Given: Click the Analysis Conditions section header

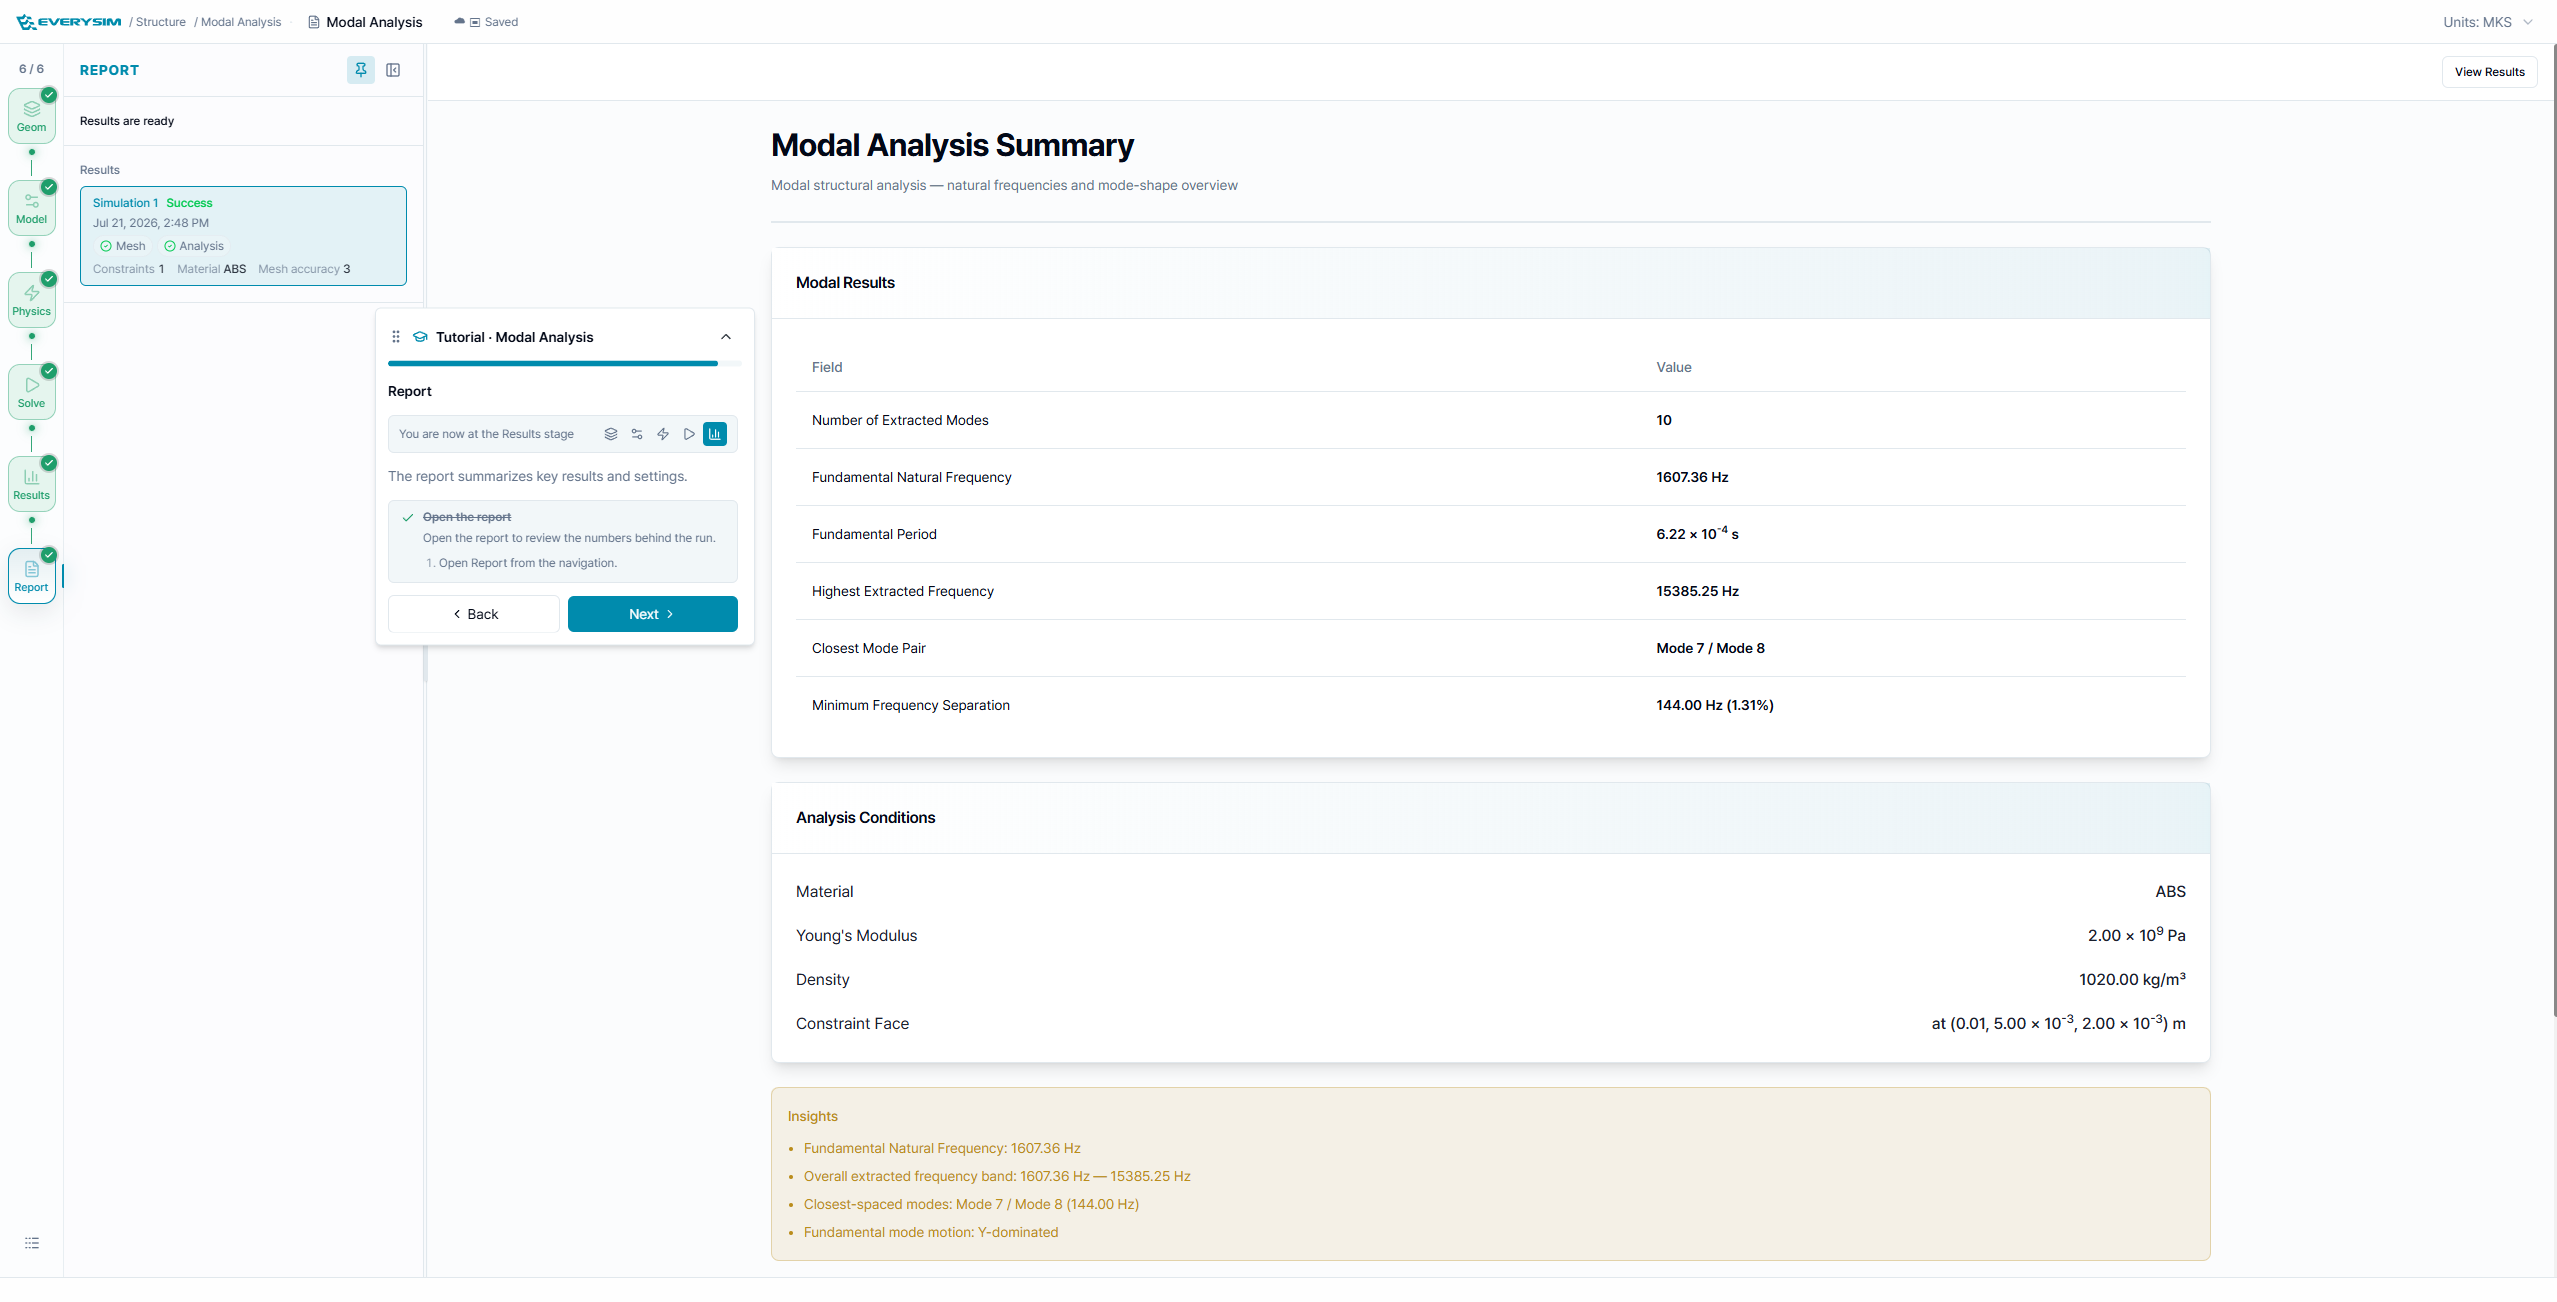Looking at the screenshot, I should click(1490, 818).
